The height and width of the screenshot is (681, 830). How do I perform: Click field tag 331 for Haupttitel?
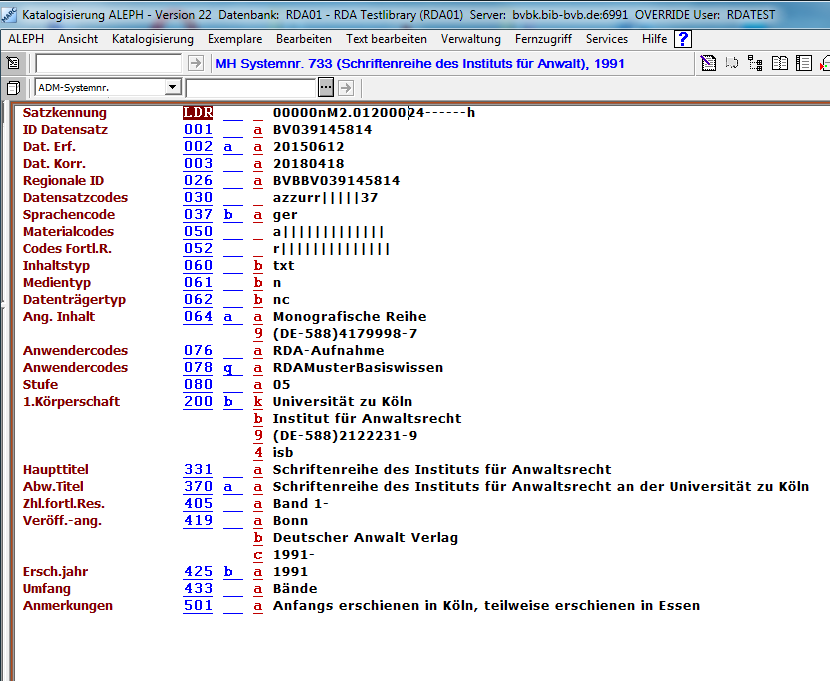[198, 469]
